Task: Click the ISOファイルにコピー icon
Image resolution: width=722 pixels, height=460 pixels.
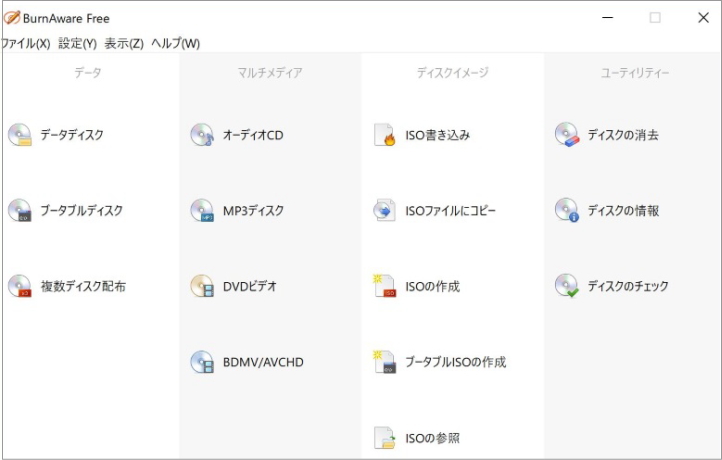Action: click(x=385, y=211)
